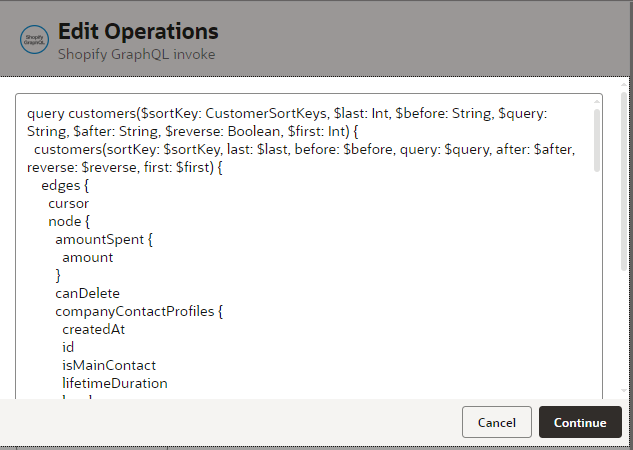
Task: Click the lifetimeDuration field line
Action: coord(114,383)
